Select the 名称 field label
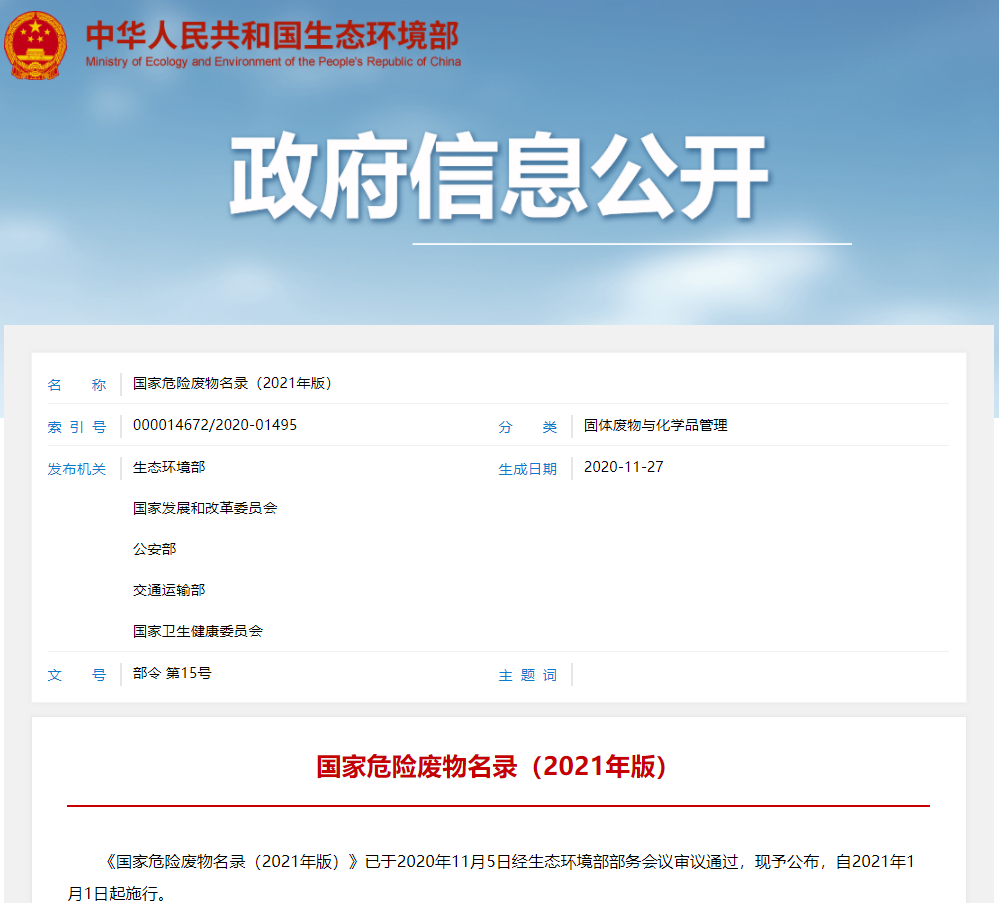 coord(77,385)
